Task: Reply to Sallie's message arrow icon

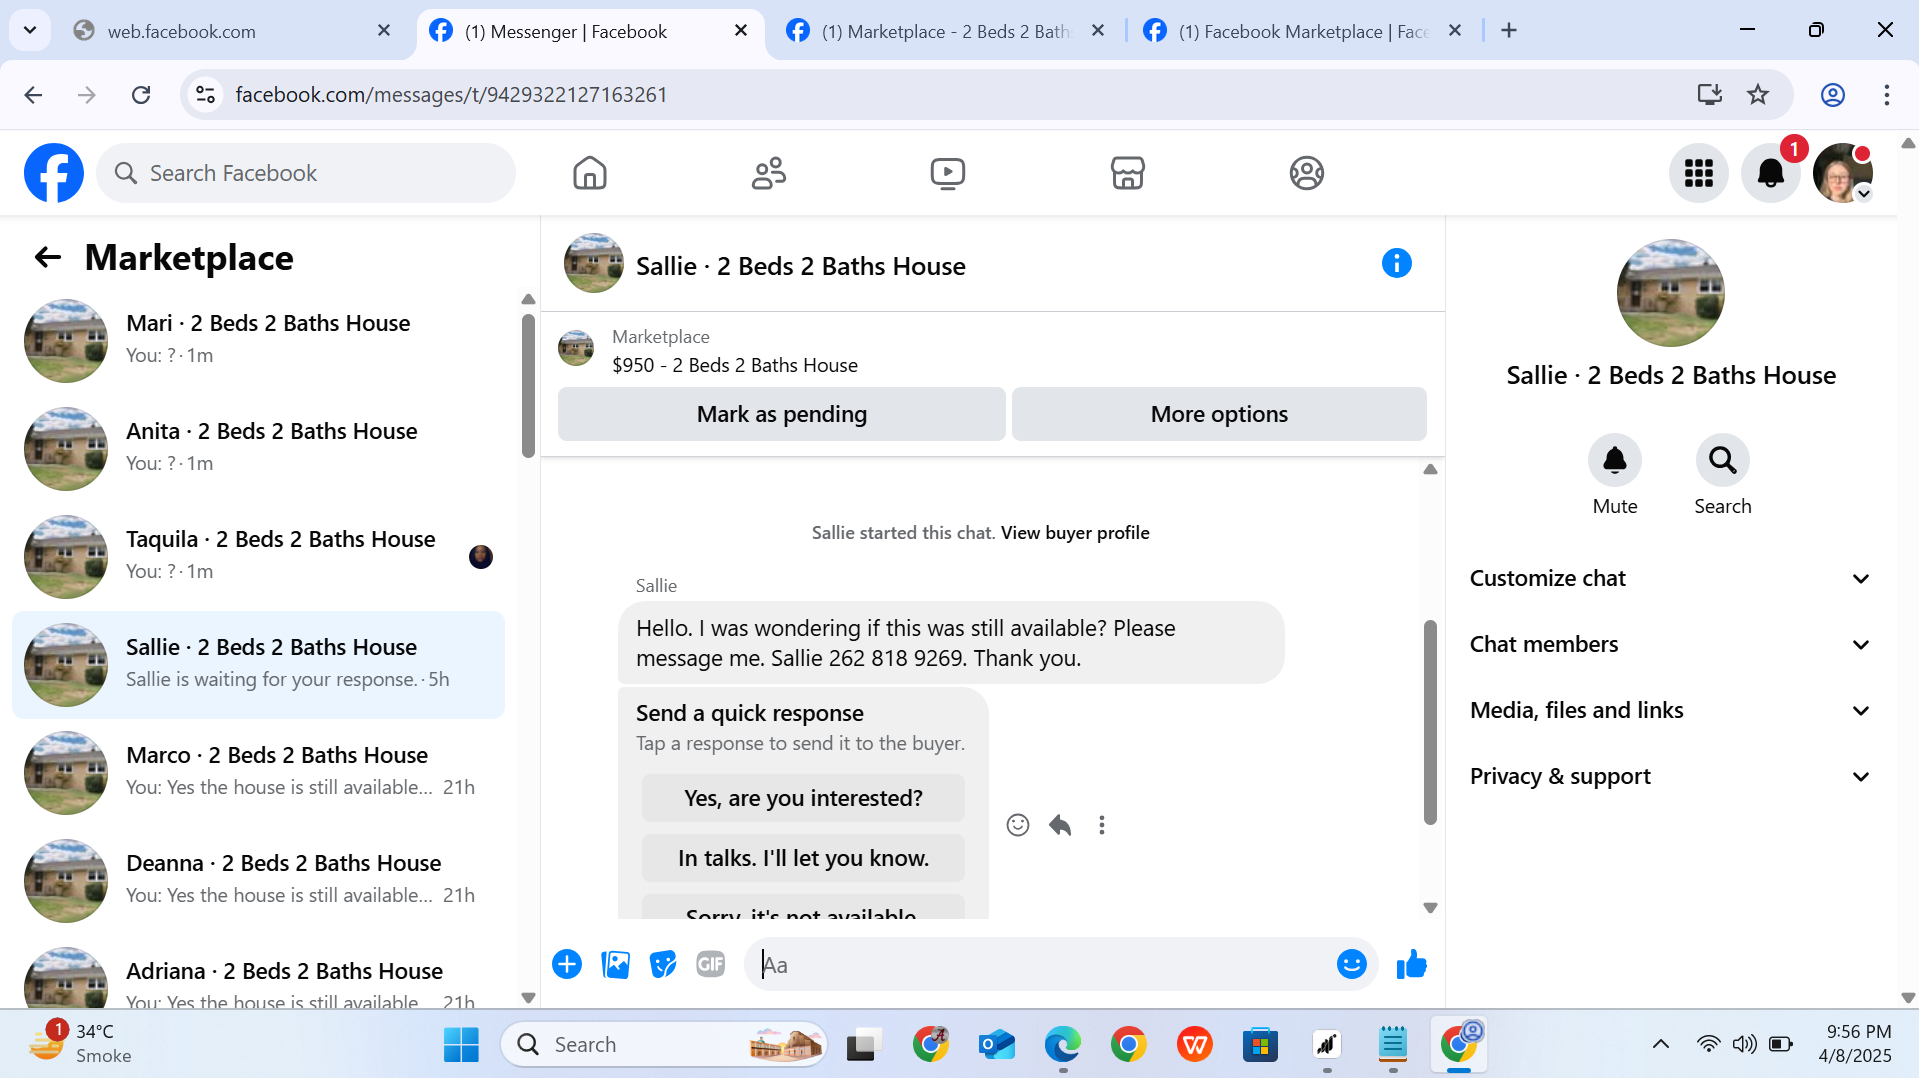Action: 1060,825
